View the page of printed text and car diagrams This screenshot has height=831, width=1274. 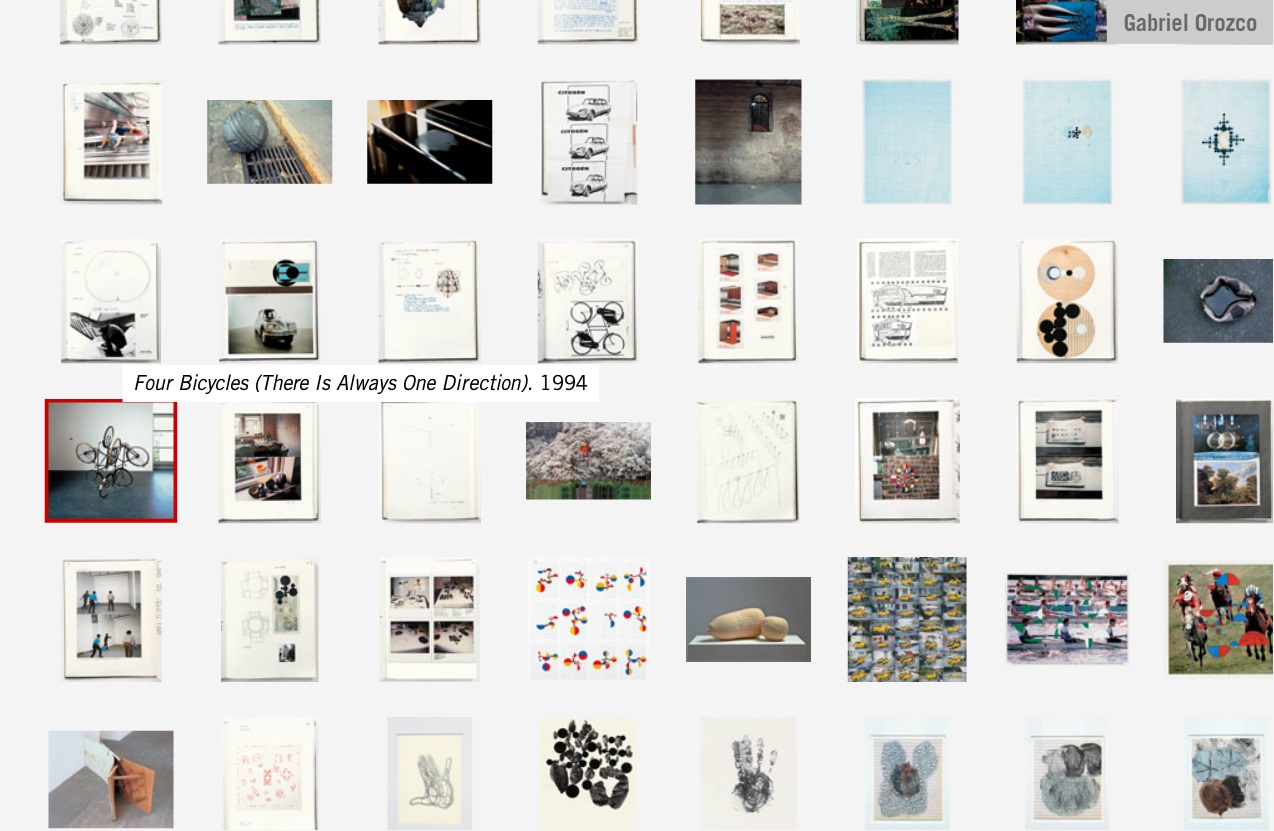[908, 300]
